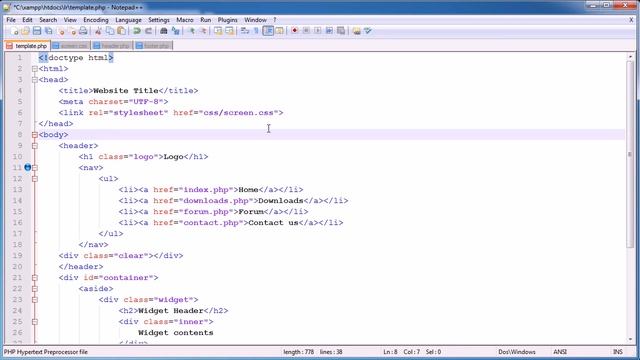Select the template.php tab
640x360 pixels.
coord(27,46)
